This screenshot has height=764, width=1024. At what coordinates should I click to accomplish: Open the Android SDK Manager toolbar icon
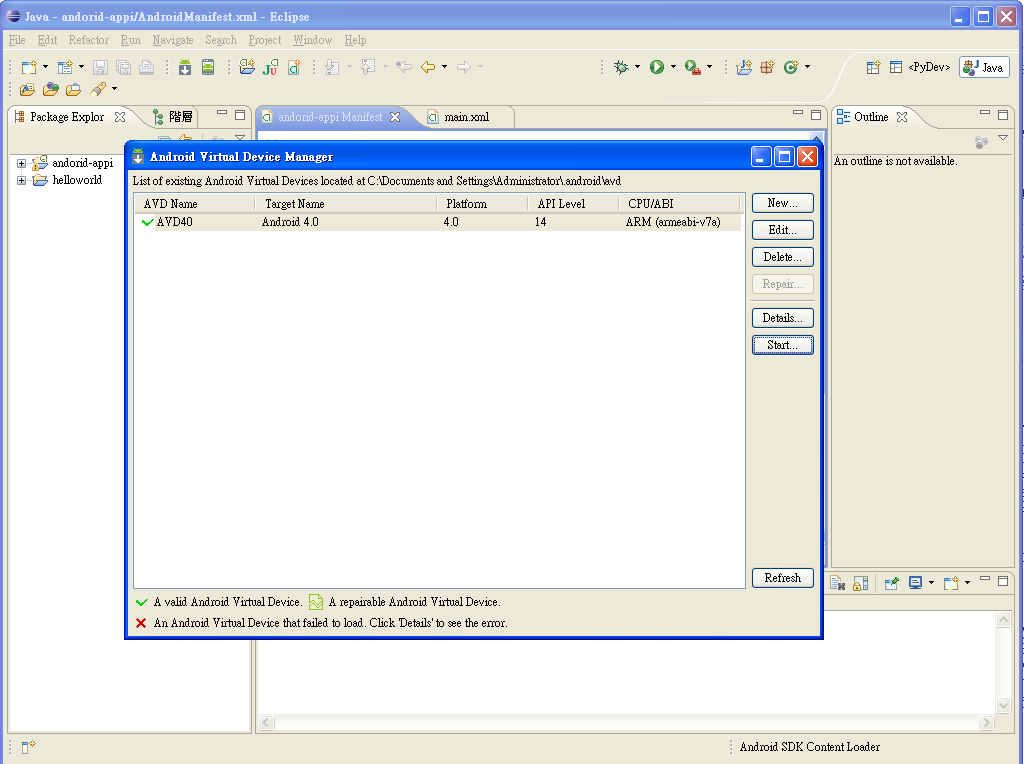click(x=185, y=67)
